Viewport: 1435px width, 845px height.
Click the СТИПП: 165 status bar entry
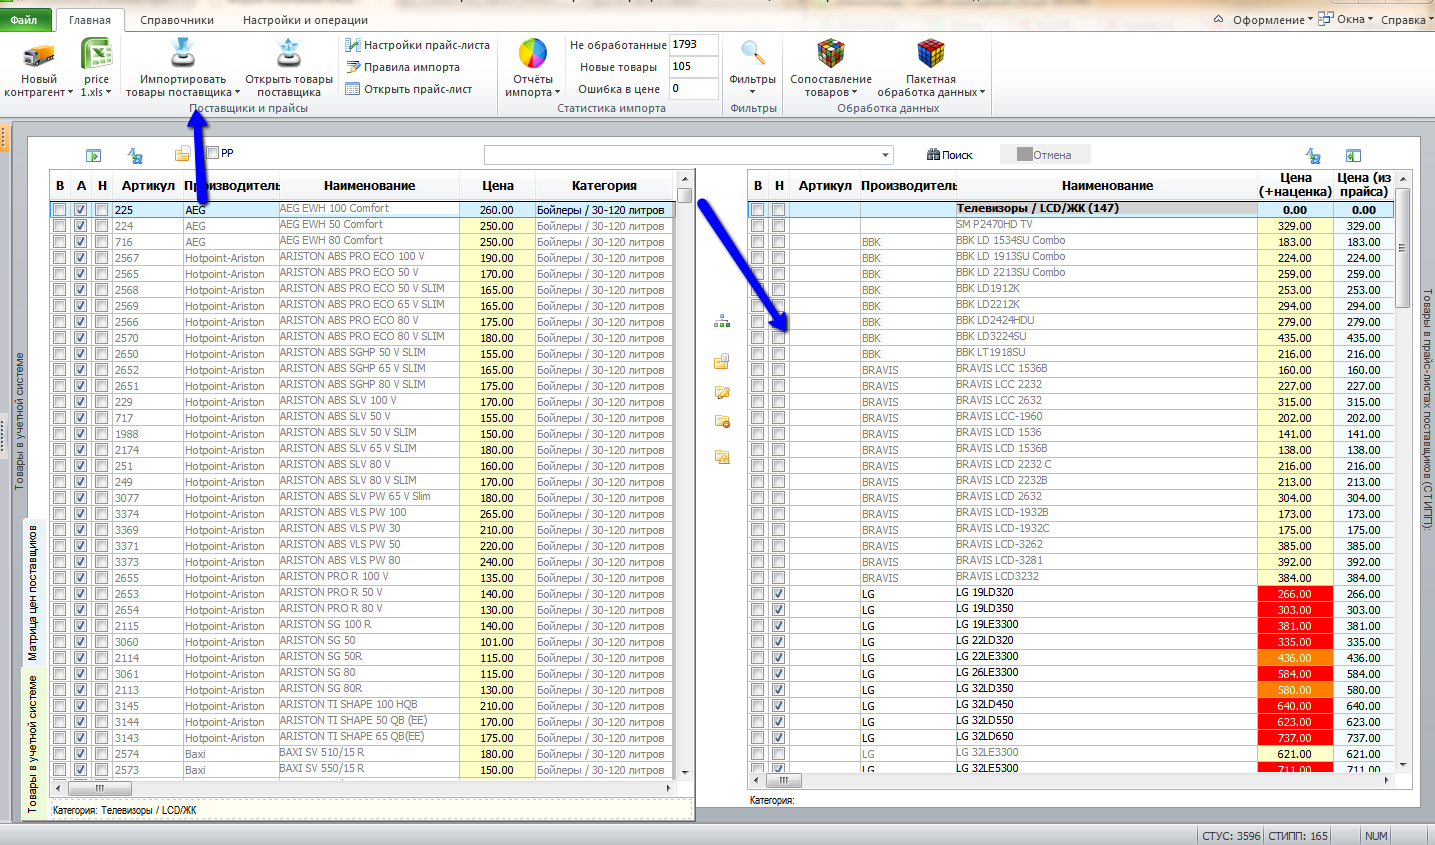[1298, 836]
